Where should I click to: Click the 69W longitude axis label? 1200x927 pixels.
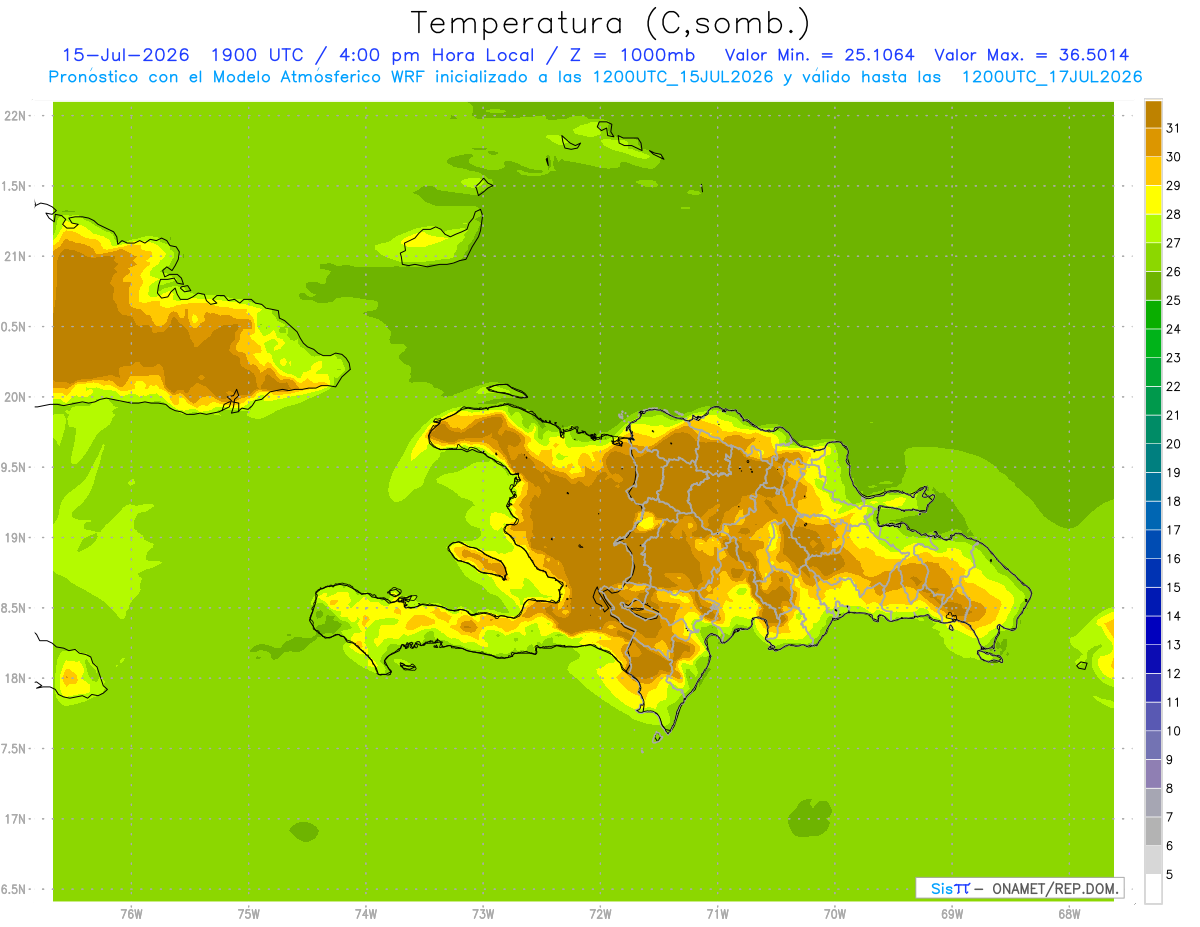(951, 914)
